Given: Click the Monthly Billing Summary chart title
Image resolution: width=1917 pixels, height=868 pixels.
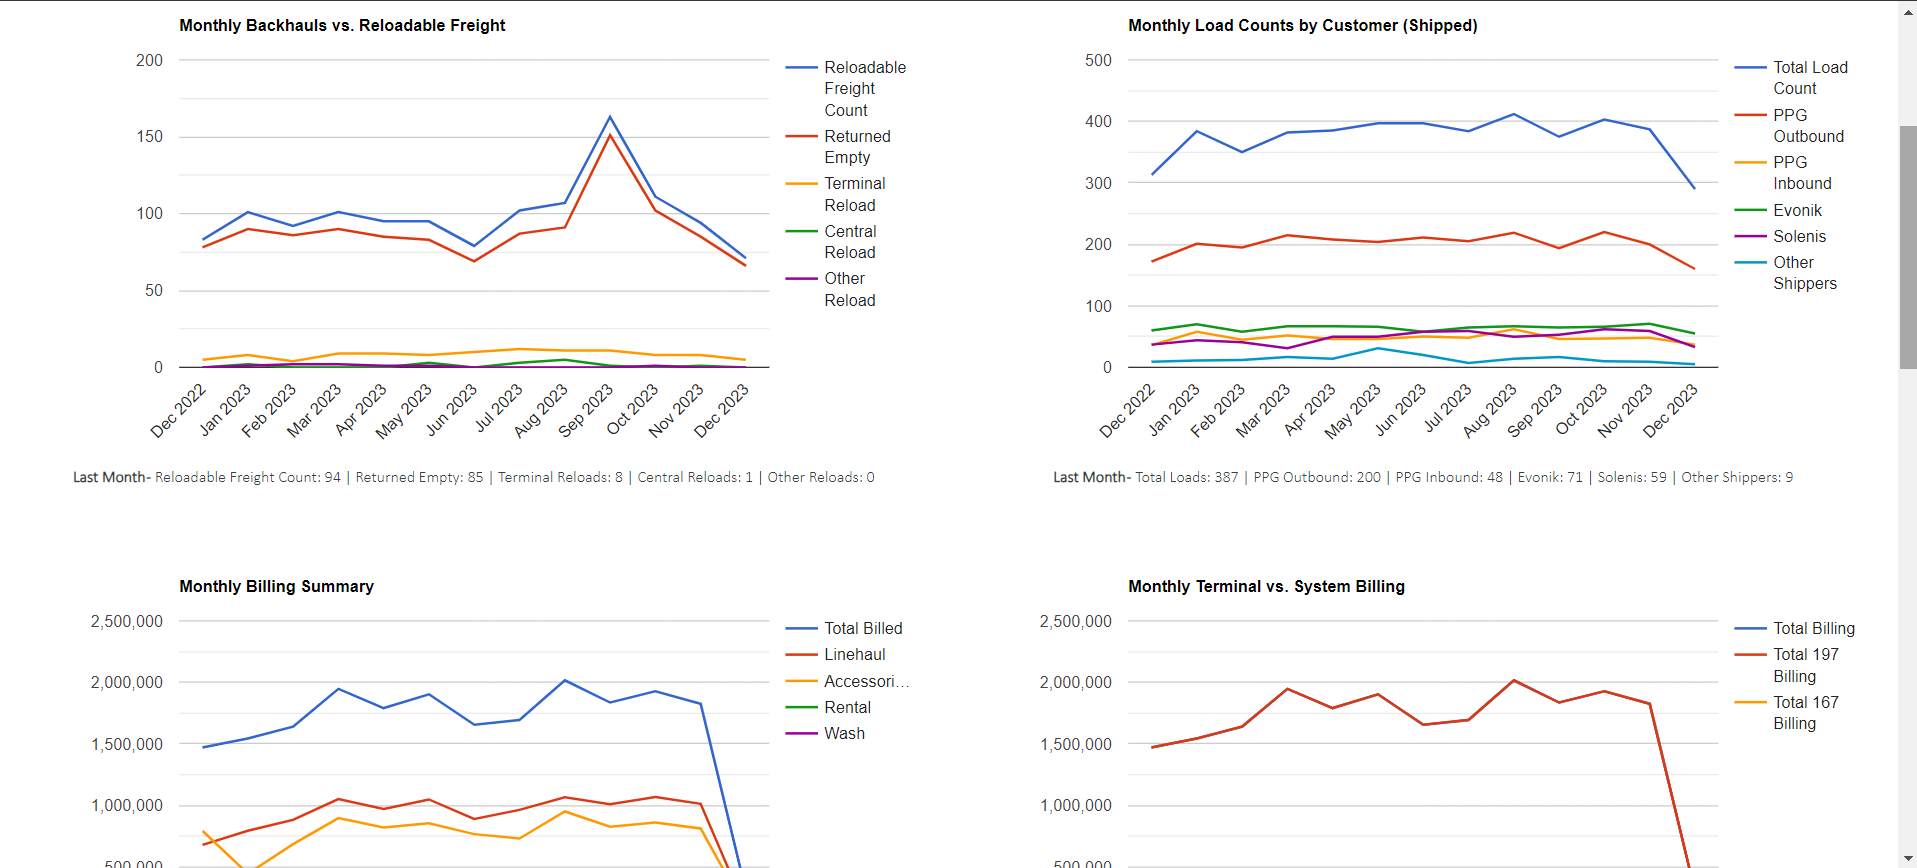Looking at the screenshot, I should [x=277, y=586].
